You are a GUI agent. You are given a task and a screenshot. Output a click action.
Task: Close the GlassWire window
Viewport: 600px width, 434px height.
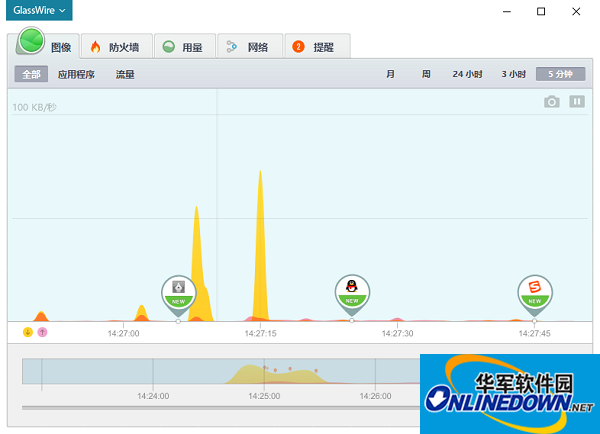[x=576, y=11]
